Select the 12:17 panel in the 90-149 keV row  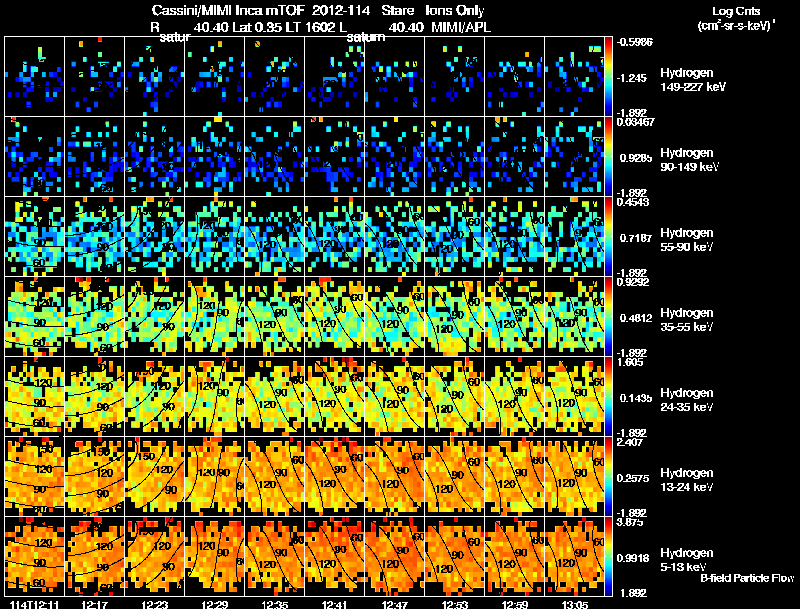click(x=94, y=157)
